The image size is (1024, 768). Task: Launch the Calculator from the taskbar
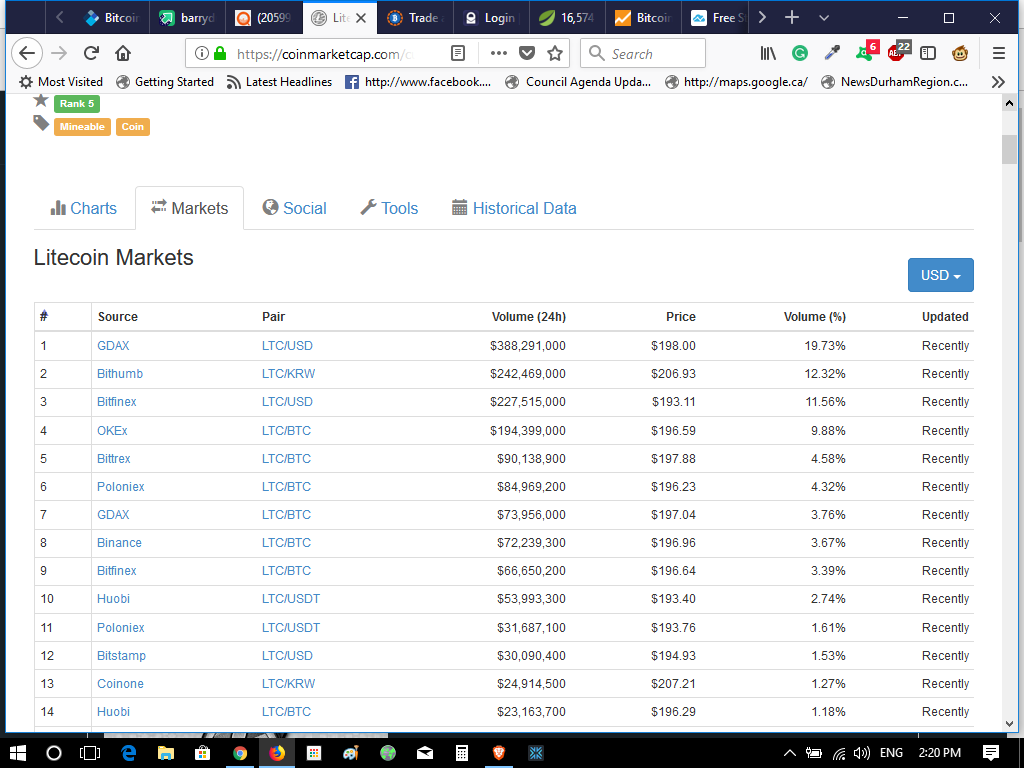click(x=462, y=753)
